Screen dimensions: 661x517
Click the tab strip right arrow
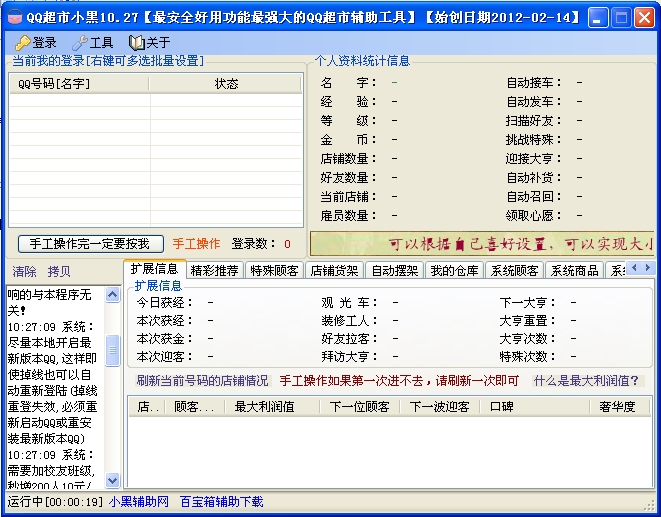tap(648, 267)
